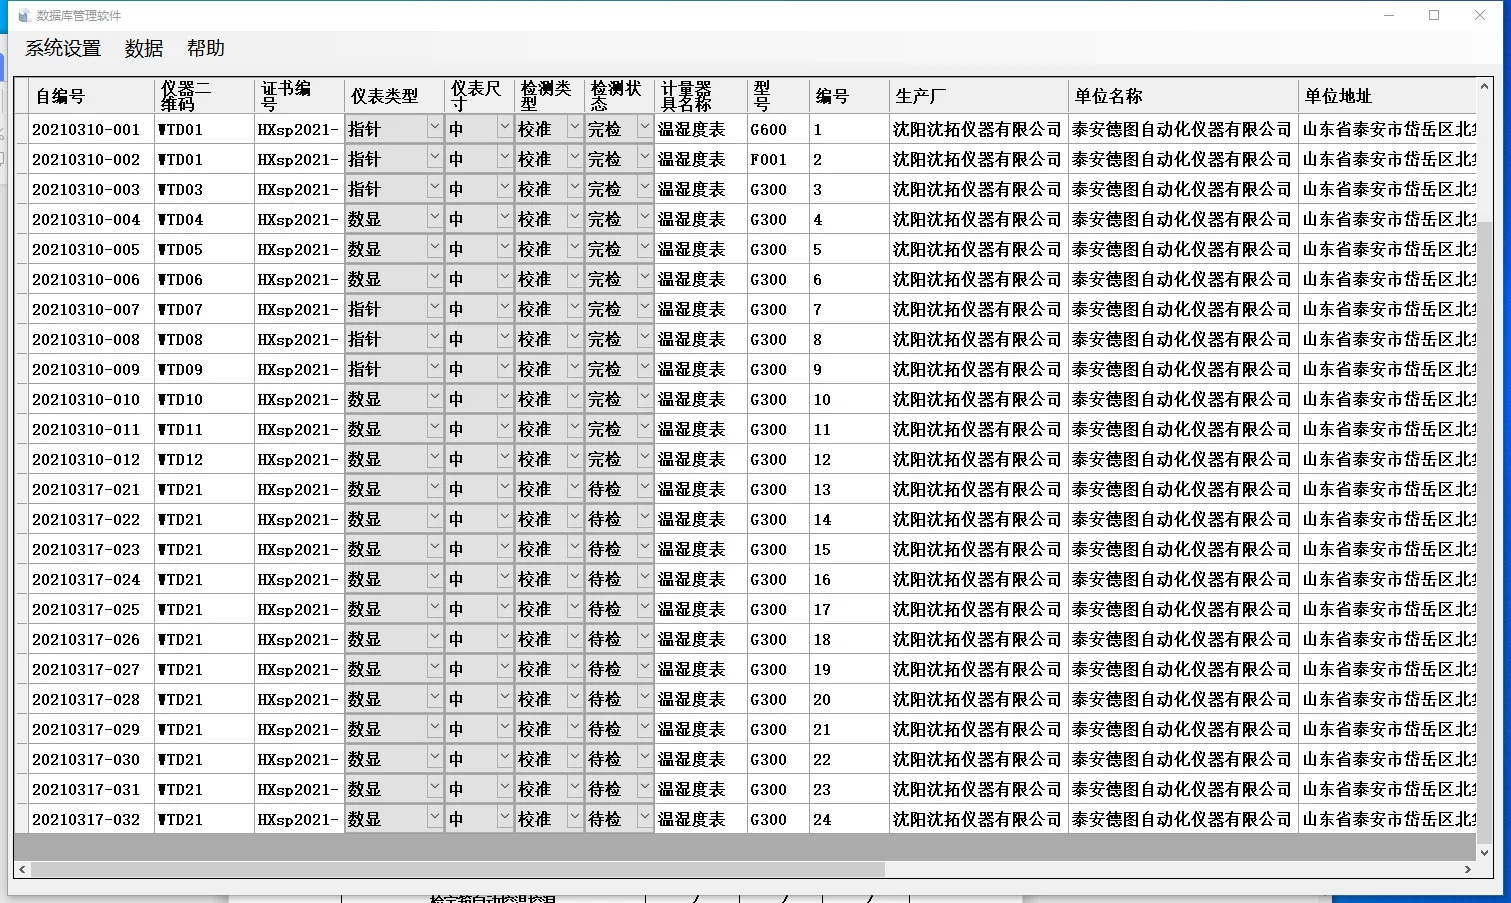Click the 编号 column header
1511x903 pixels.
coord(849,96)
